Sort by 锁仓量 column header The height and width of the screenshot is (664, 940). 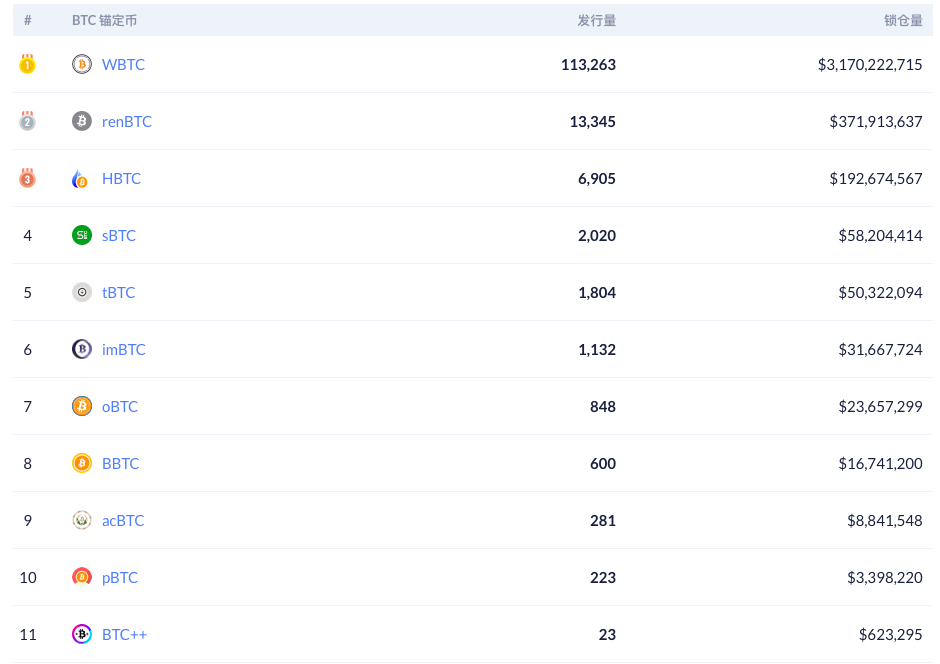pos(903,20)
